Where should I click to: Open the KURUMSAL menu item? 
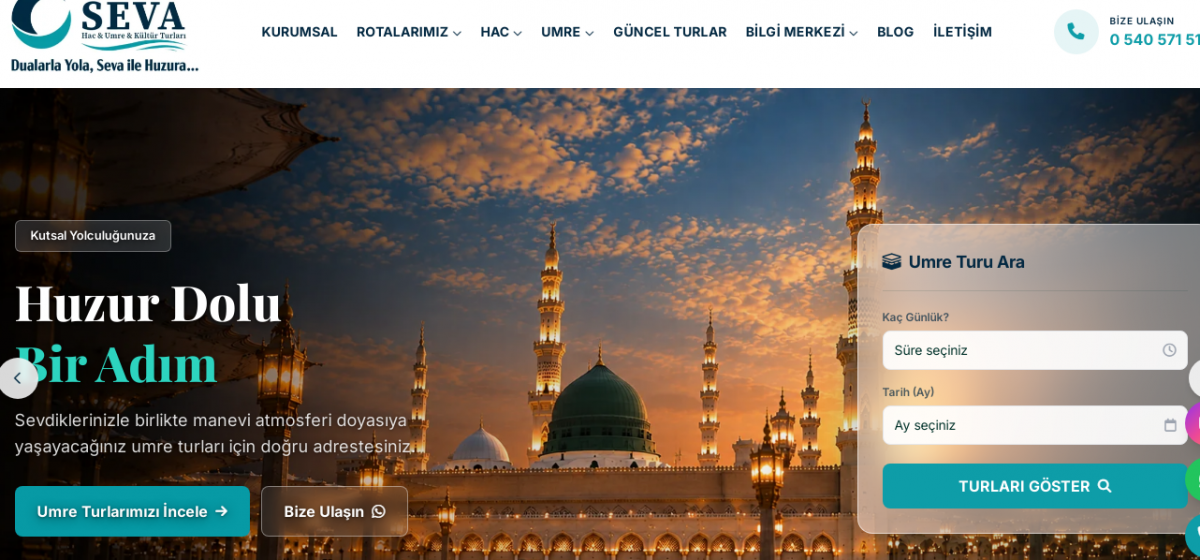(x=299, y=32)
